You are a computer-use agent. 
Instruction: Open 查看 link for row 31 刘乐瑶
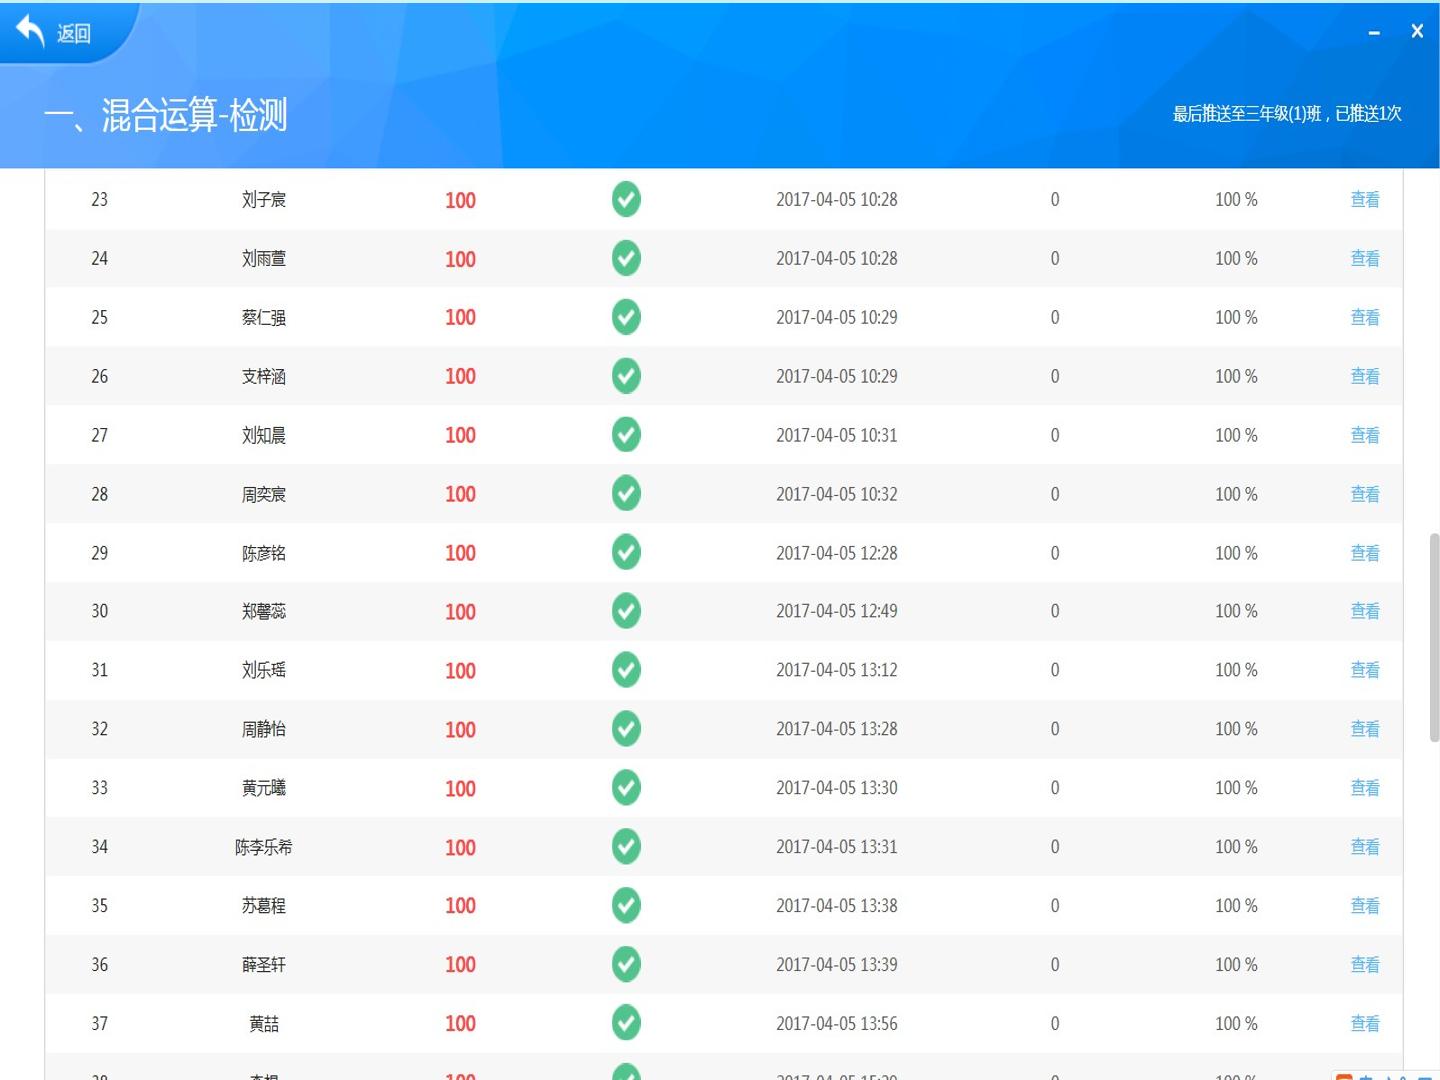point(1365,671)
